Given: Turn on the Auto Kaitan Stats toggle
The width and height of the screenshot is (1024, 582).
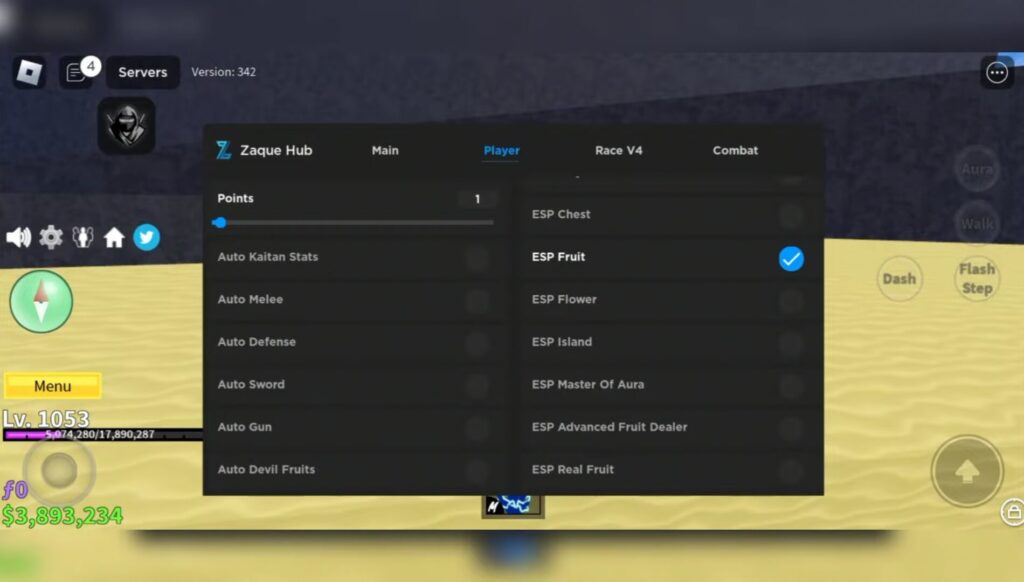Looking at the screenshot, I should click(477, 258).
